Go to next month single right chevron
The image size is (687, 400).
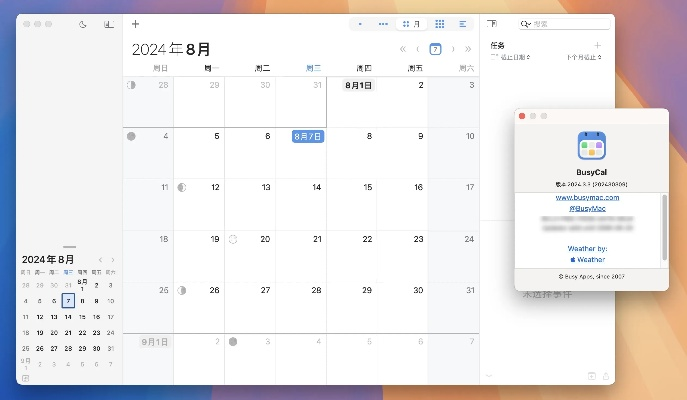453,49
